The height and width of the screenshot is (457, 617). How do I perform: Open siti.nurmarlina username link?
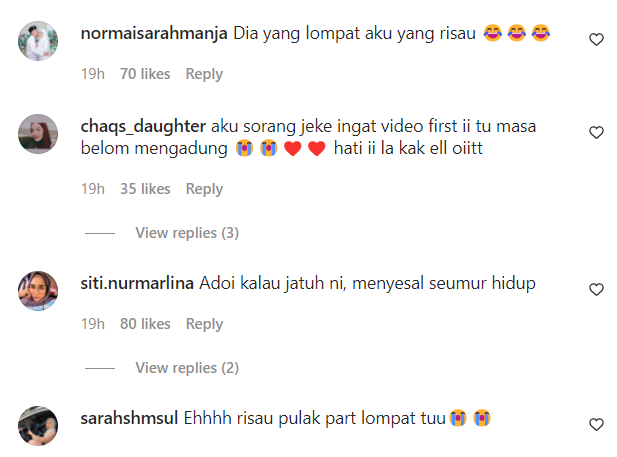click(x=137, y=283)
